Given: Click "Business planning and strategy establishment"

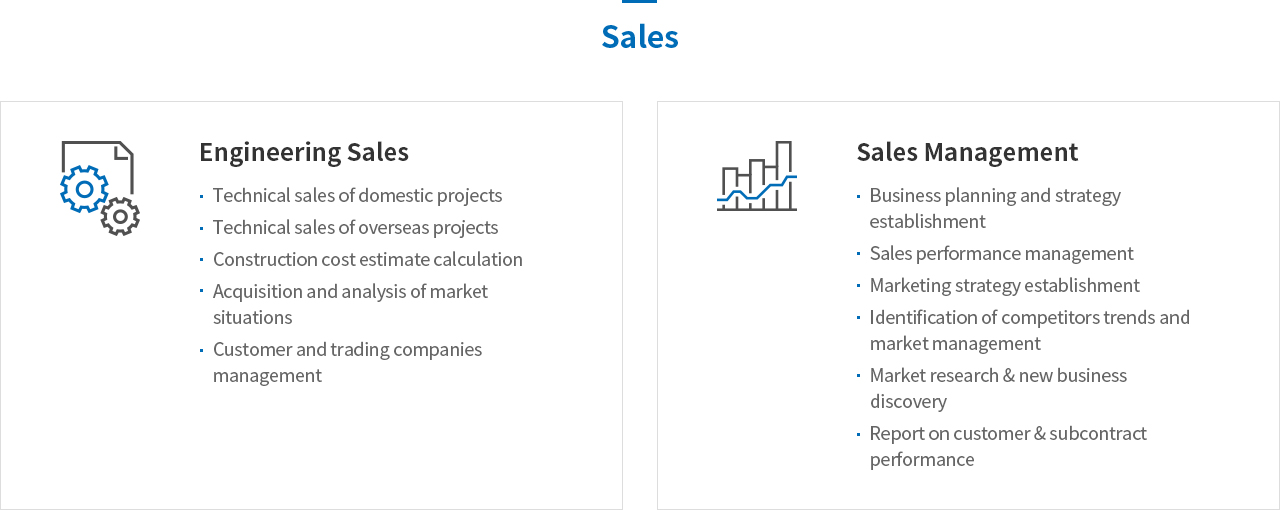Looking at the screenshot, I should coord(994,208).
